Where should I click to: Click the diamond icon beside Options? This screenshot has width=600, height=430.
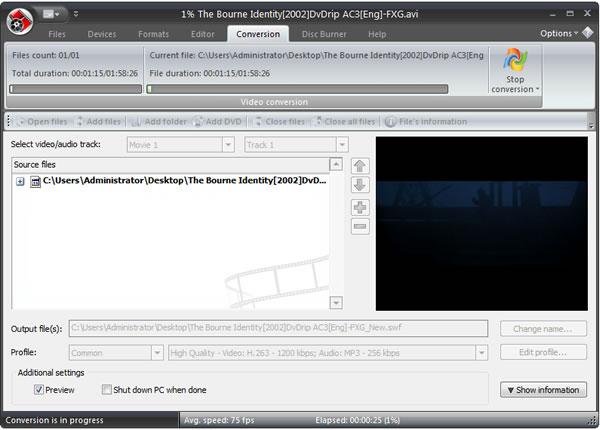pos(587,33)
